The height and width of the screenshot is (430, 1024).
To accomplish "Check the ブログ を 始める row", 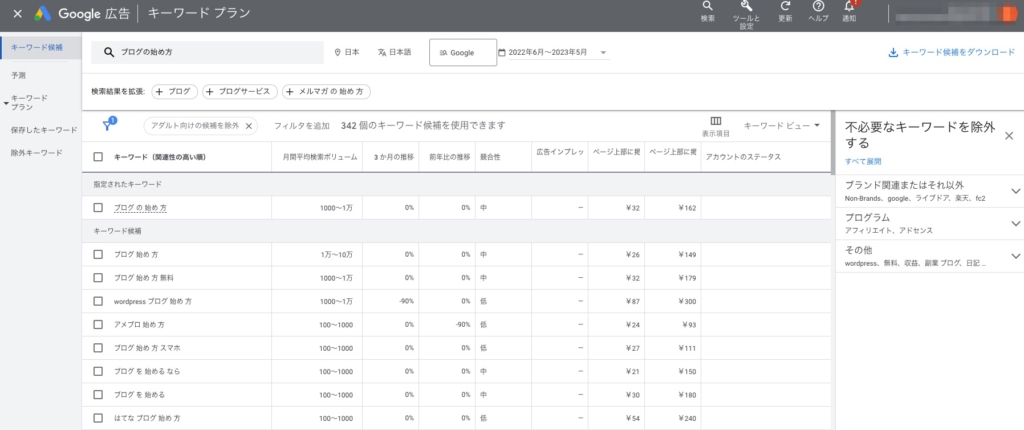I will pos(98,395).
